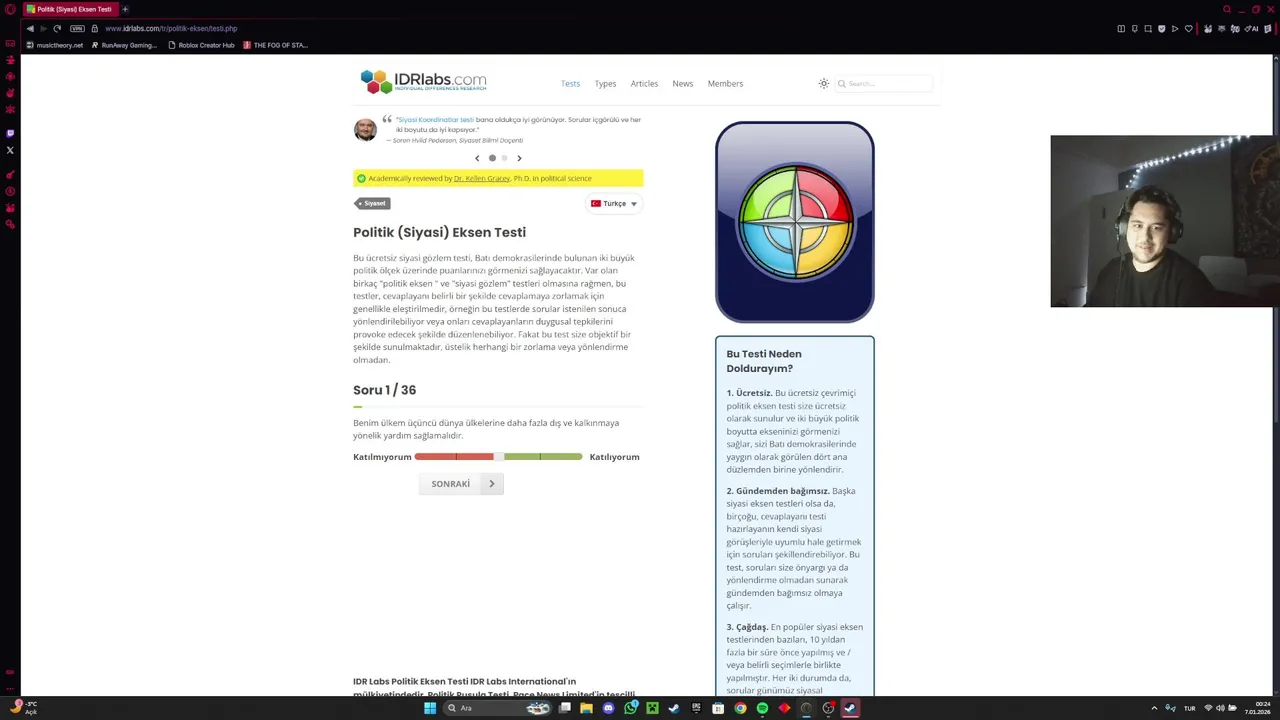Viewport: 1280px width, 720px height.
Task: Click the VPN badge in the address bar
Action: 78,28
